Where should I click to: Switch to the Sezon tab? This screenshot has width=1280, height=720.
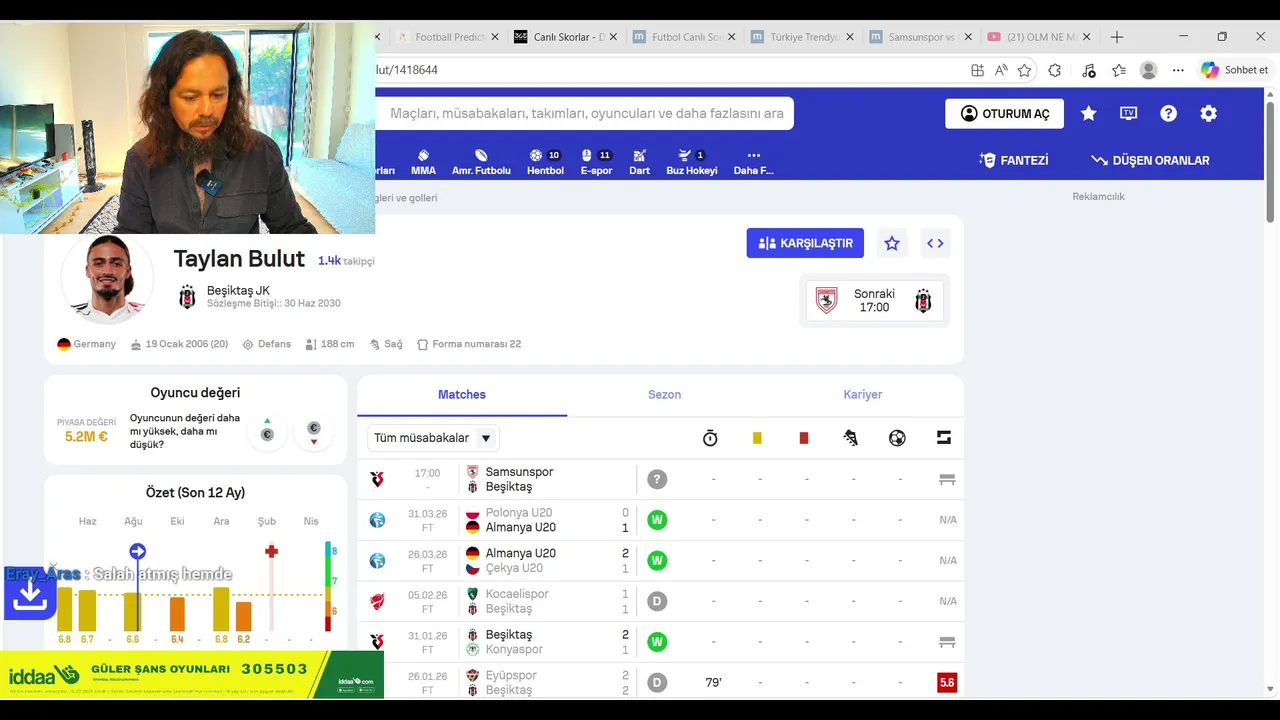click(664, 395)
